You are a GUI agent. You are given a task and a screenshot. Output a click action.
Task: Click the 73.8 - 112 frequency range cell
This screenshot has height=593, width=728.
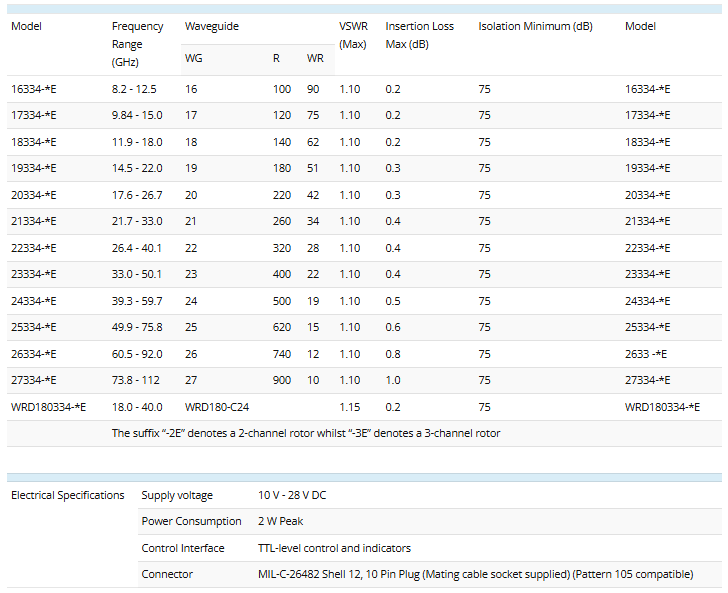pyautogui.click(x=135, y=380)
